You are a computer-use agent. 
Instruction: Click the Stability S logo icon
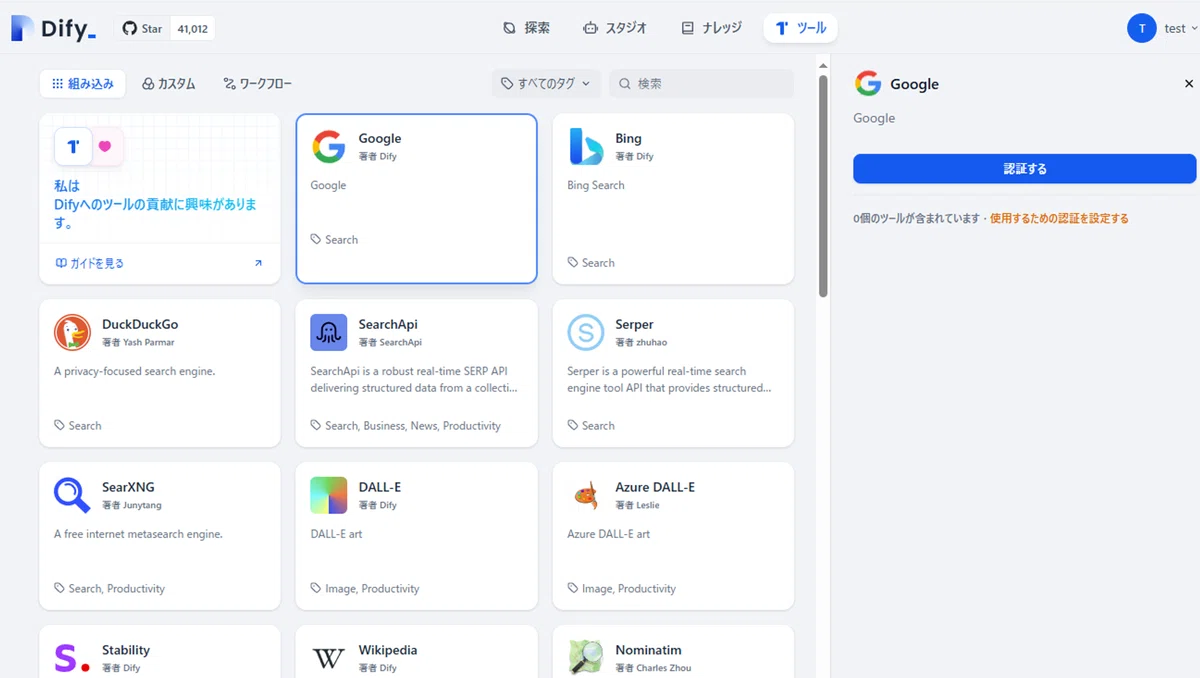72,658
